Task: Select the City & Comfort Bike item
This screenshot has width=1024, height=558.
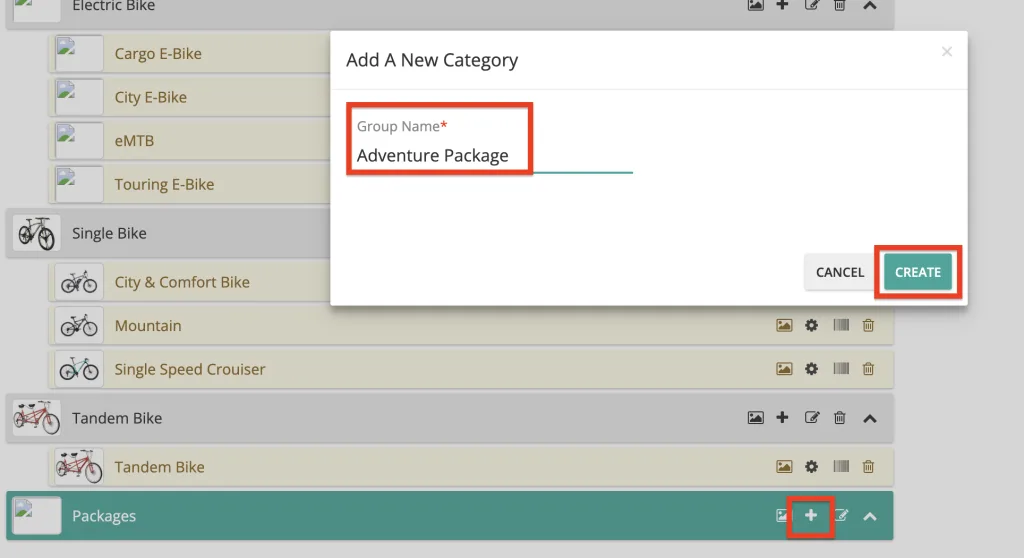Action: point(182,282)
